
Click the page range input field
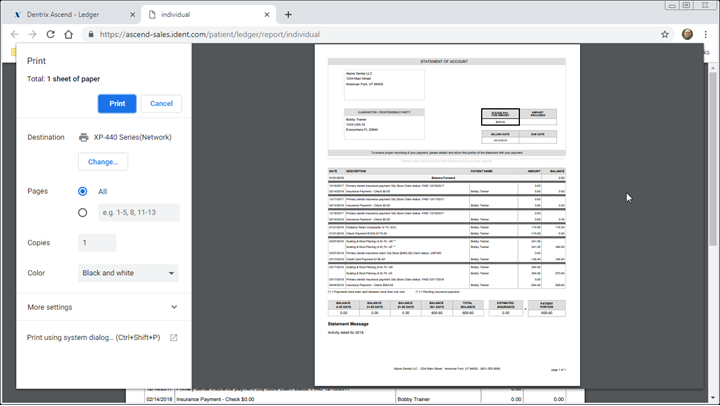[139, 212]
